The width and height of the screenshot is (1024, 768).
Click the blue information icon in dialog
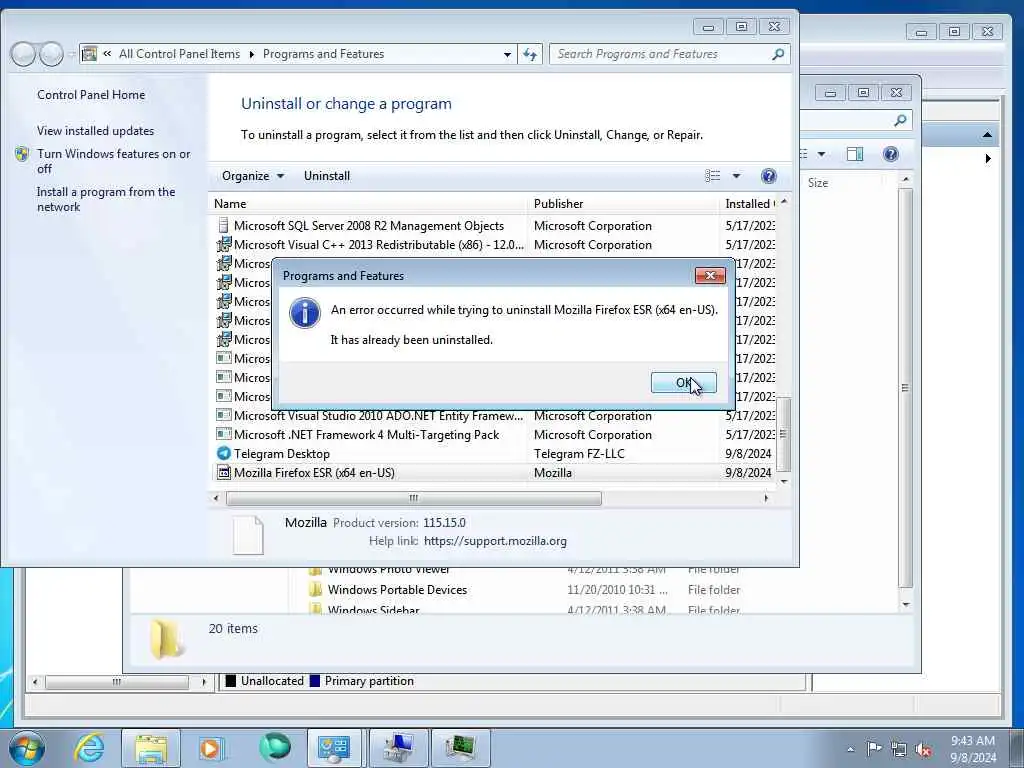click(x=305, y=313)
